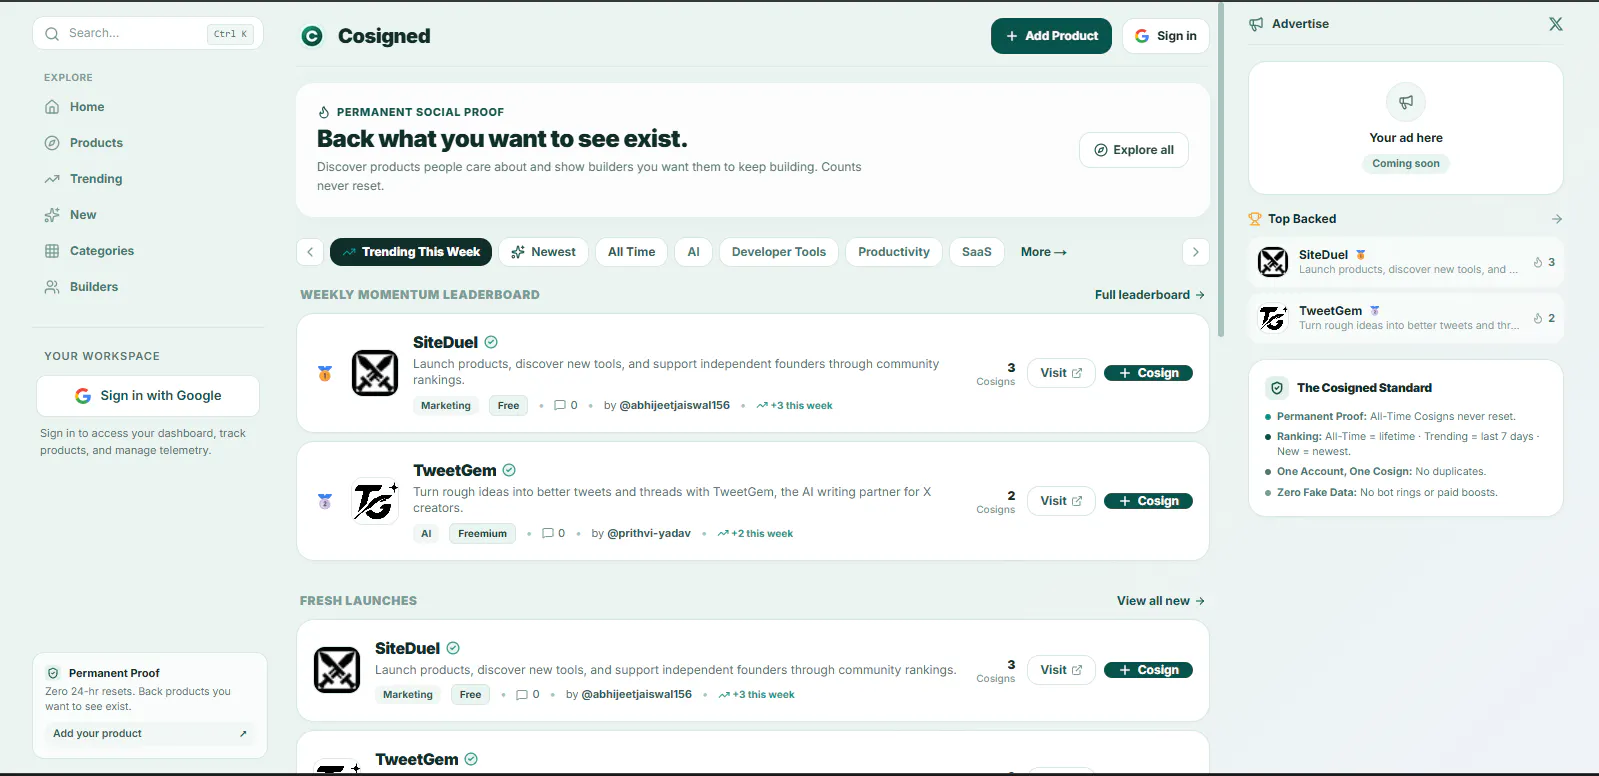Screen dimensions: 1599x776
Task: Click the Cosigned Standard shield icon
Action: coord(1277,388)
